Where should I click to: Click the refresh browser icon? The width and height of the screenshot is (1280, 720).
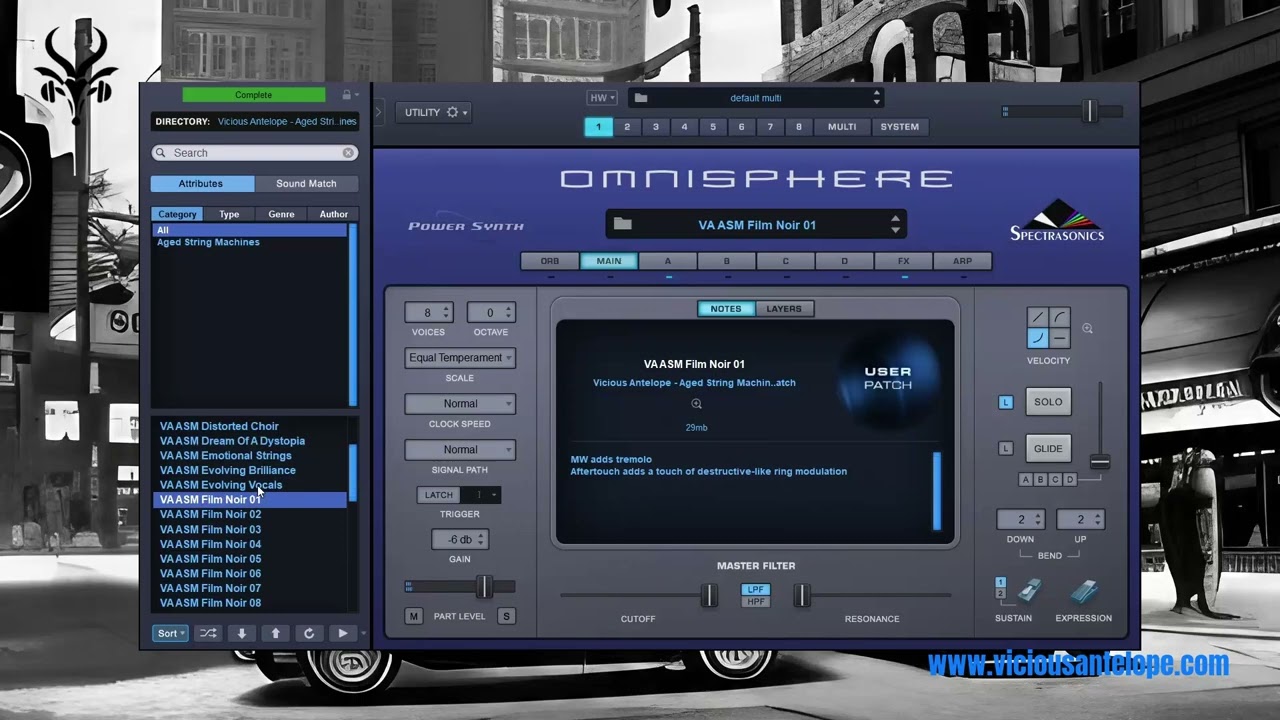click(x=309, y=633)
